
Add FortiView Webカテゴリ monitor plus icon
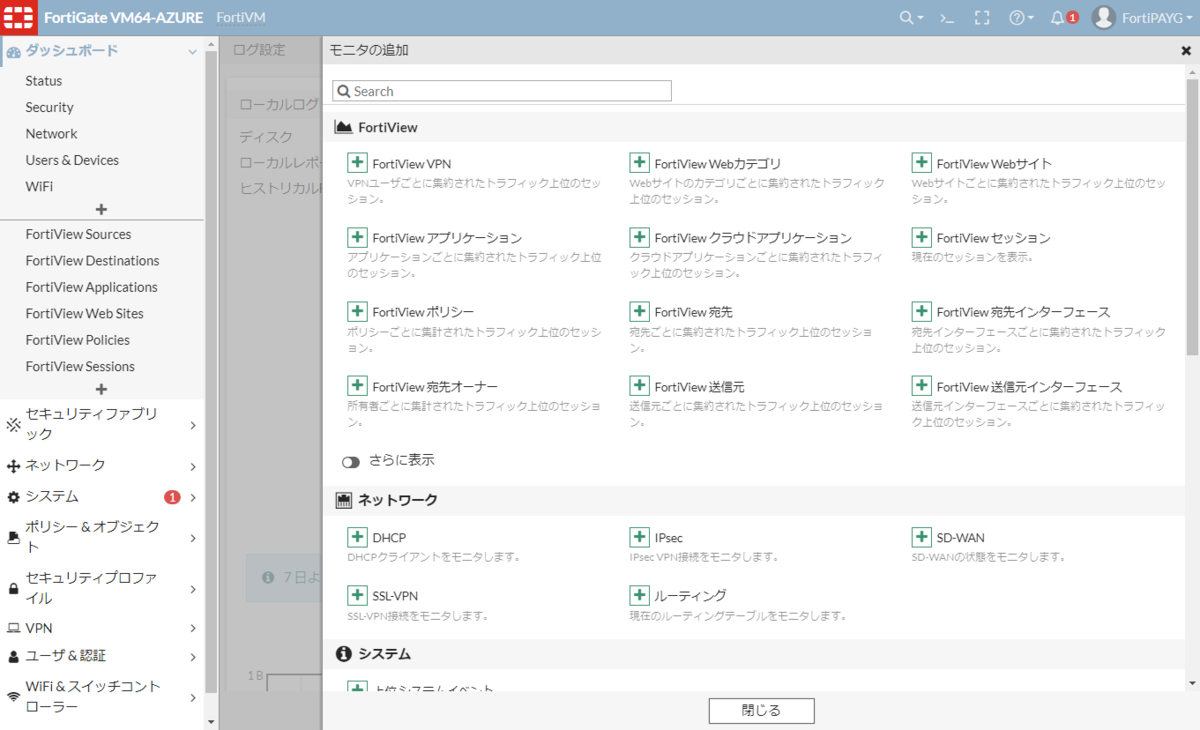click(639, 163)
